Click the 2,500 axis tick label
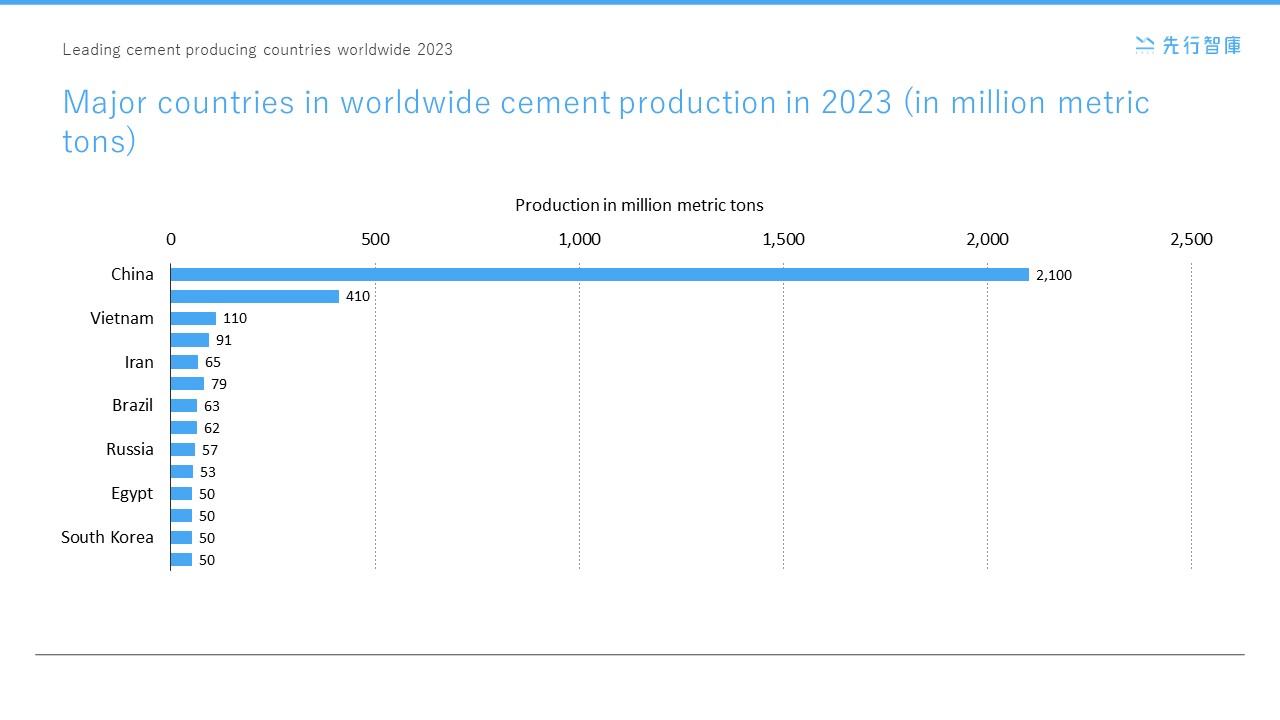 [x=1191, y=239]
